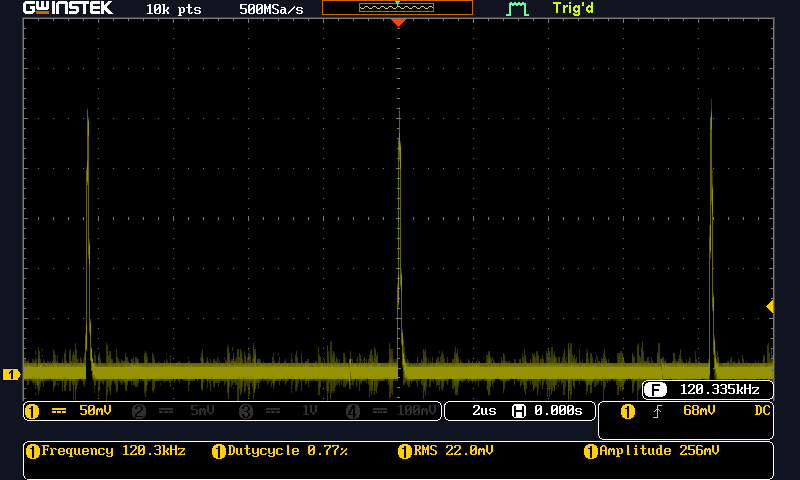This screenshot has width=800, height=480.
Task: Click the Dutycycle 0.77% measurement
Action: pos(287,451)
